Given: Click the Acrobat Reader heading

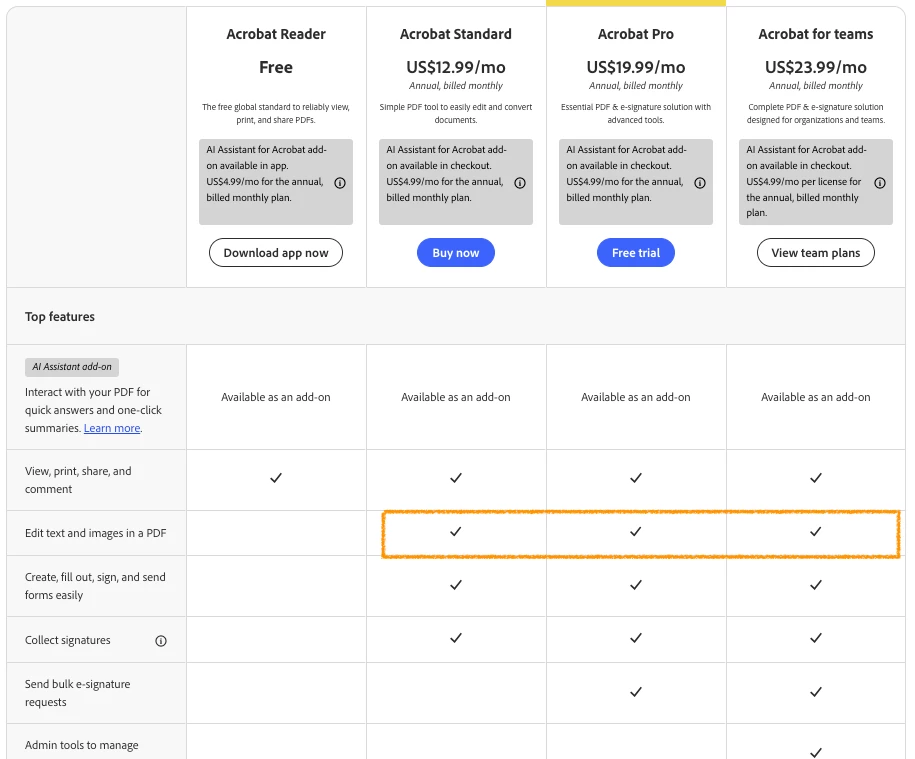Looking at the screenshot, I should 275,34.
